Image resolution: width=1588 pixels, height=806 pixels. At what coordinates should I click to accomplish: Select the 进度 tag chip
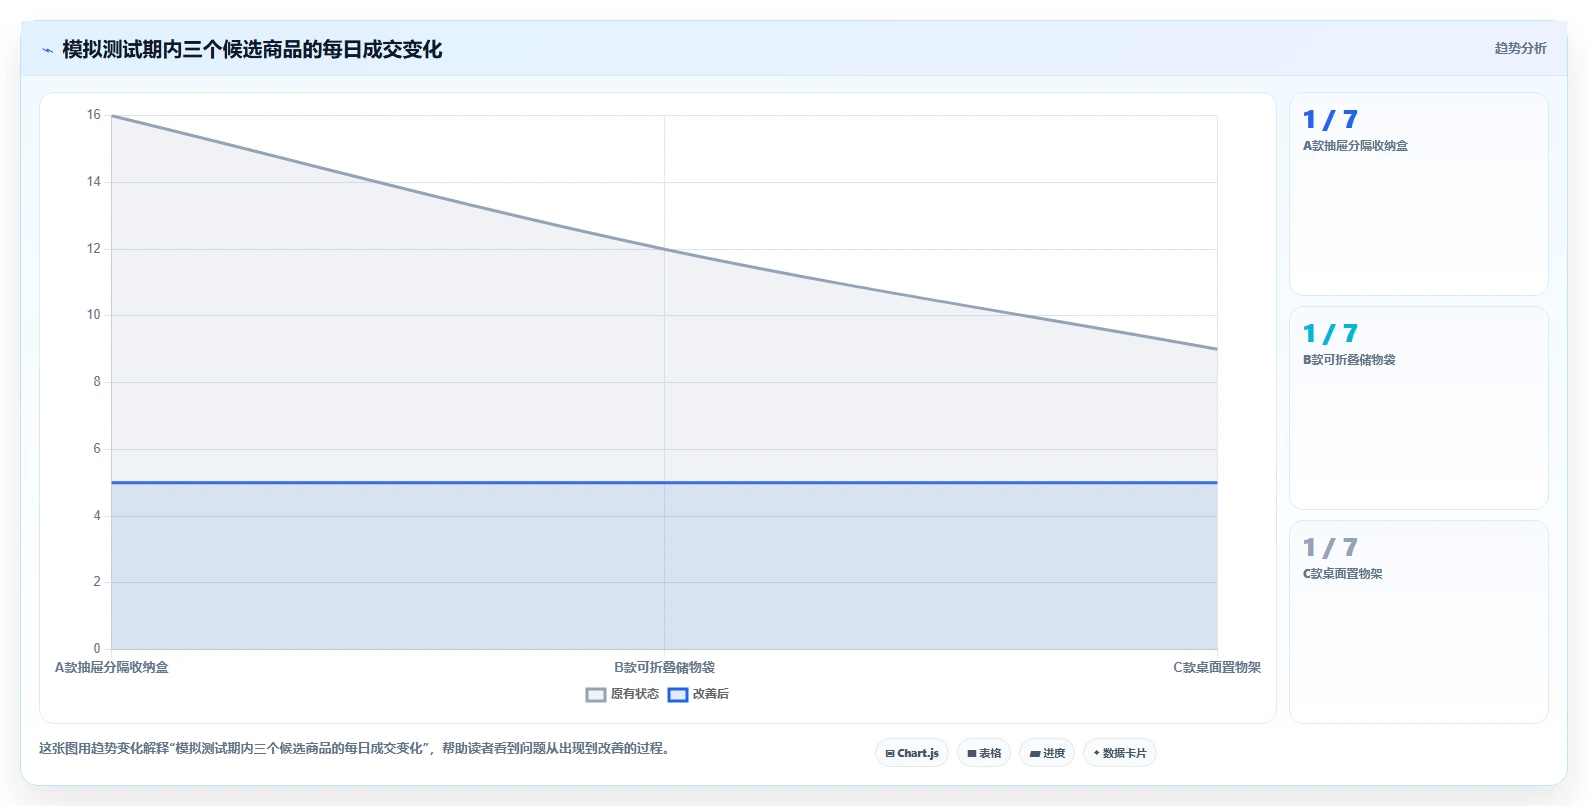click(x=1047, y=753)
